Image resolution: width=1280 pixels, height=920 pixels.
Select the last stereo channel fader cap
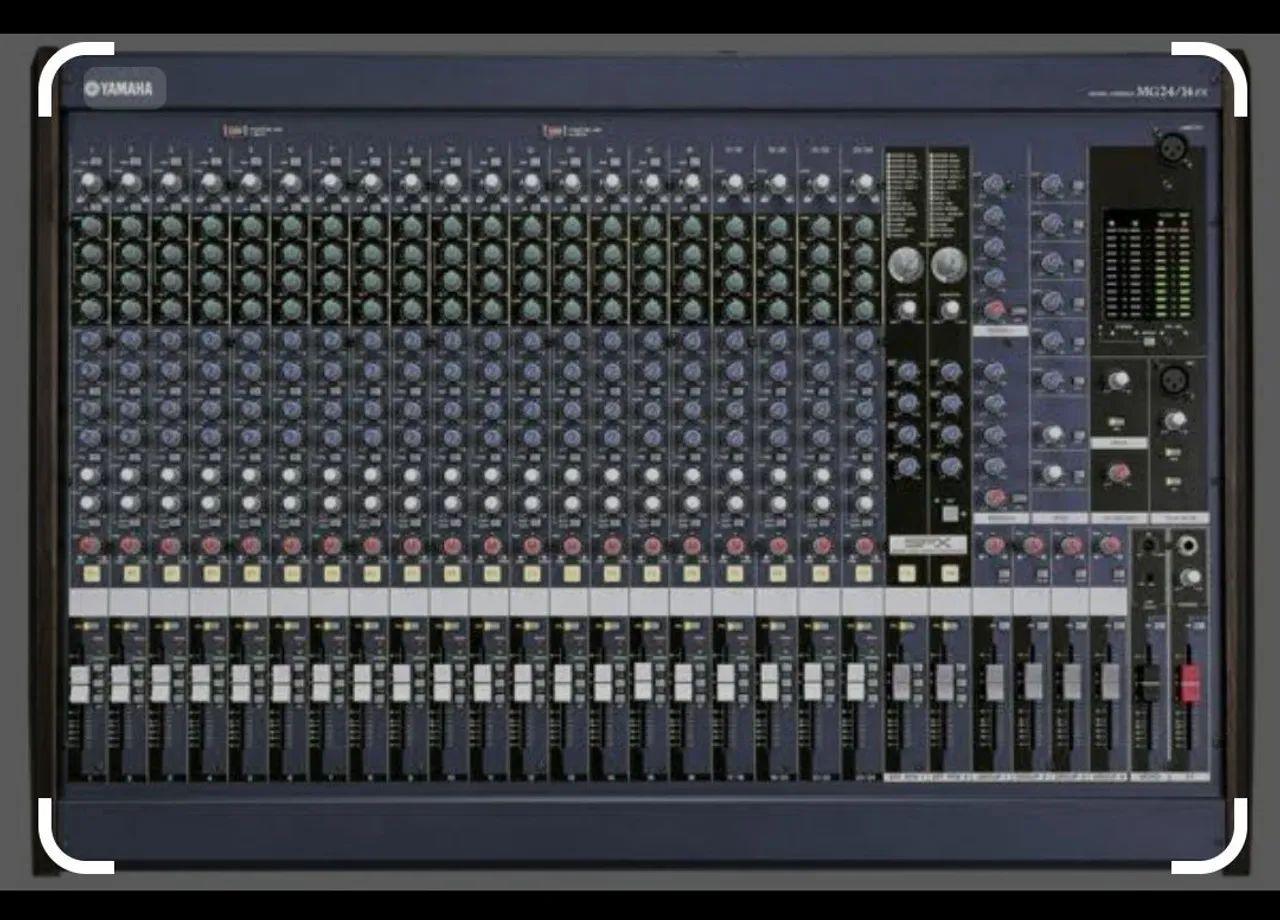(856, 683)
